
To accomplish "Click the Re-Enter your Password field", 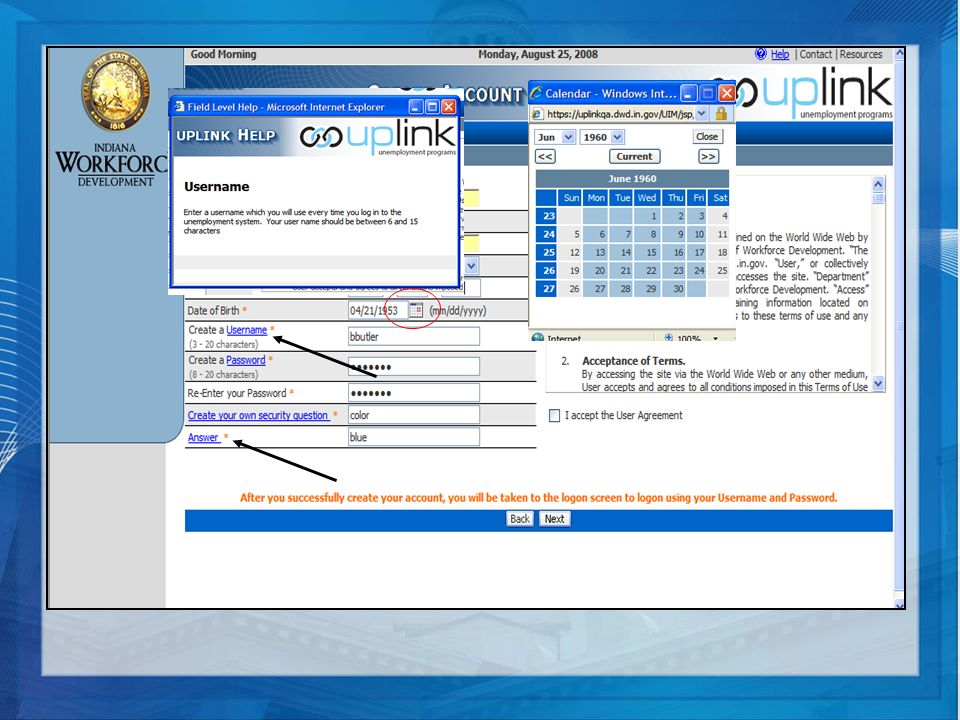I will pos(413,392).
